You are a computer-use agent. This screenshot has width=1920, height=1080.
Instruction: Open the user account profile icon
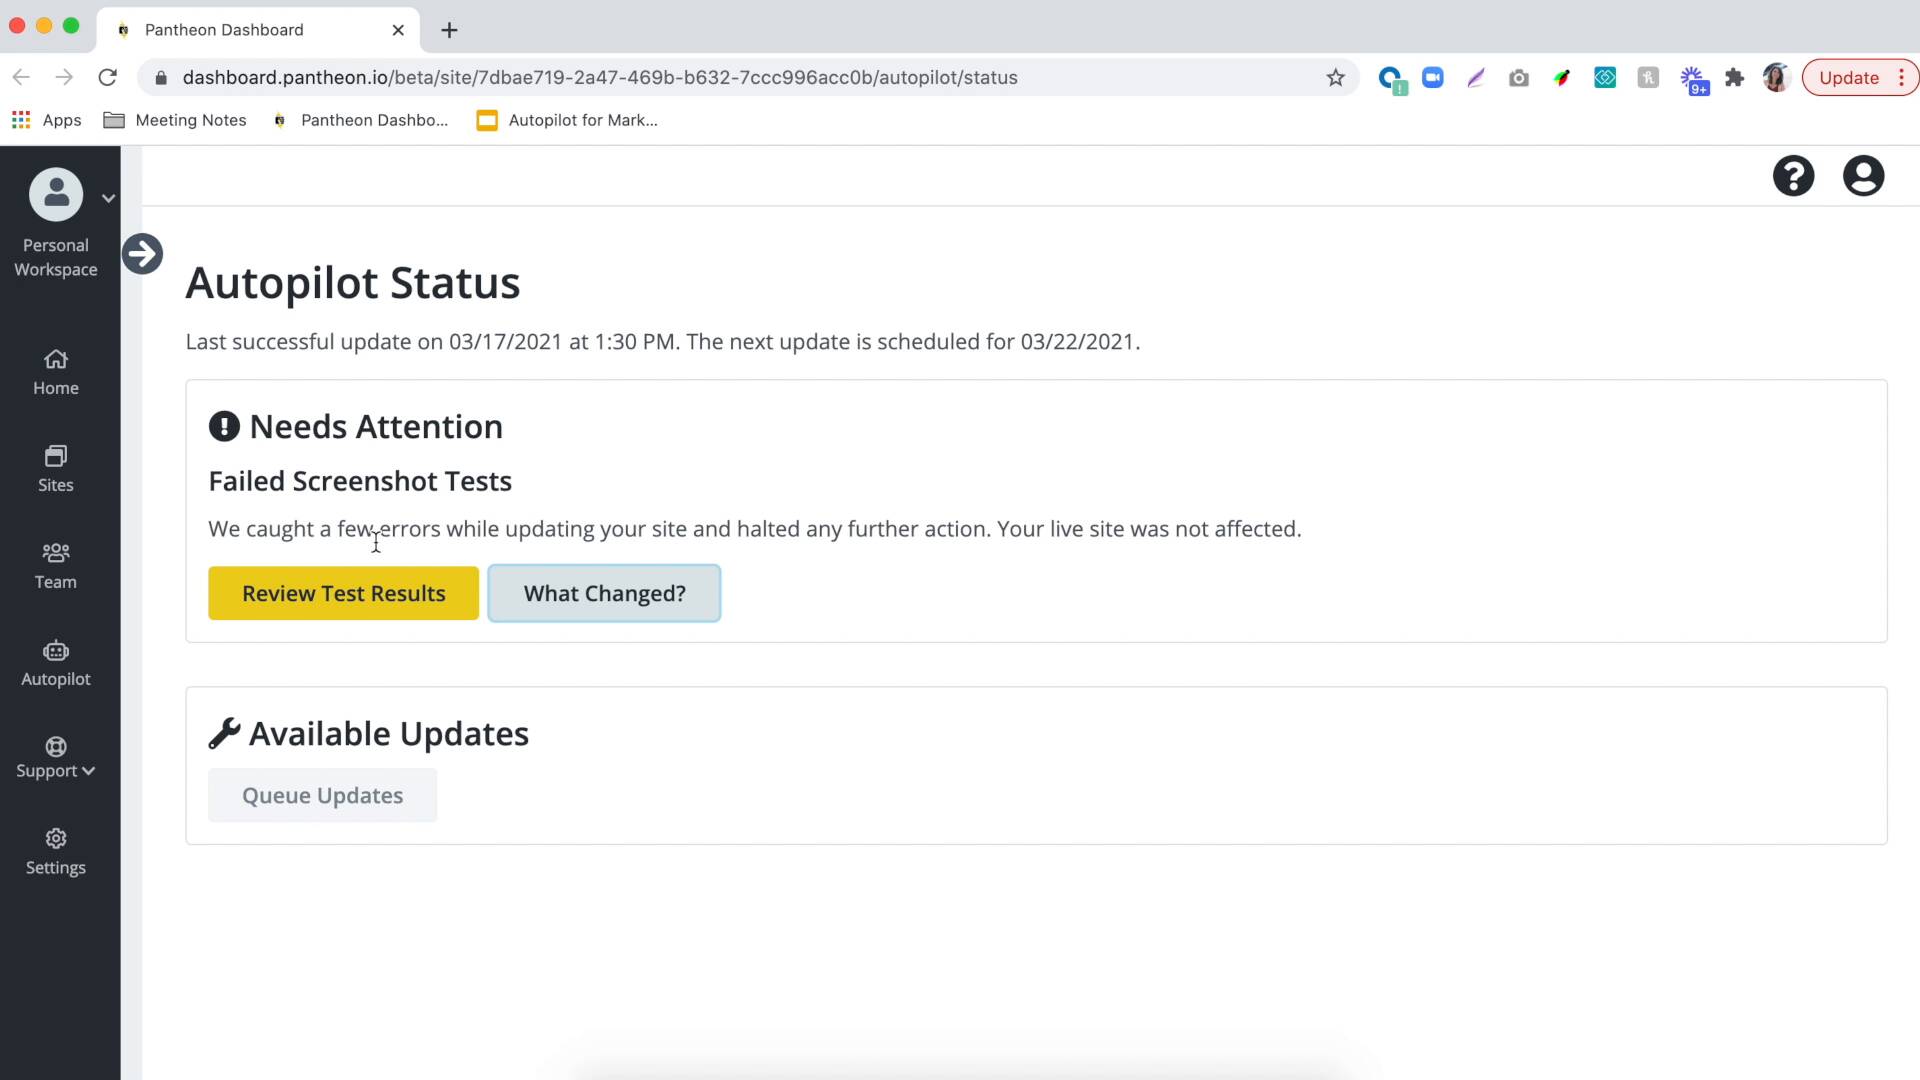point(1863,176)
